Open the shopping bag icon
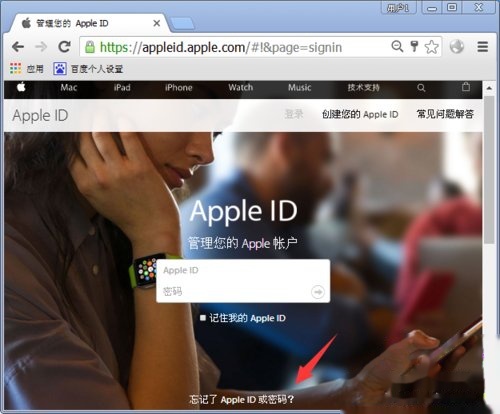The image size is (500, 414). (466, 87)
